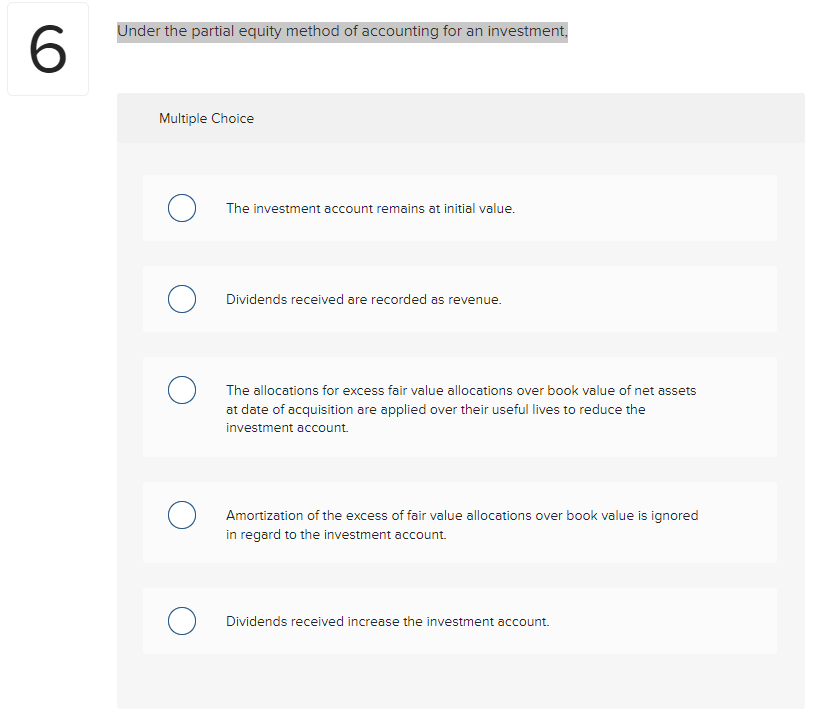820x722 pixels.
Task: Click the Multiple Choice panel header bar
Action: [460, 118]
